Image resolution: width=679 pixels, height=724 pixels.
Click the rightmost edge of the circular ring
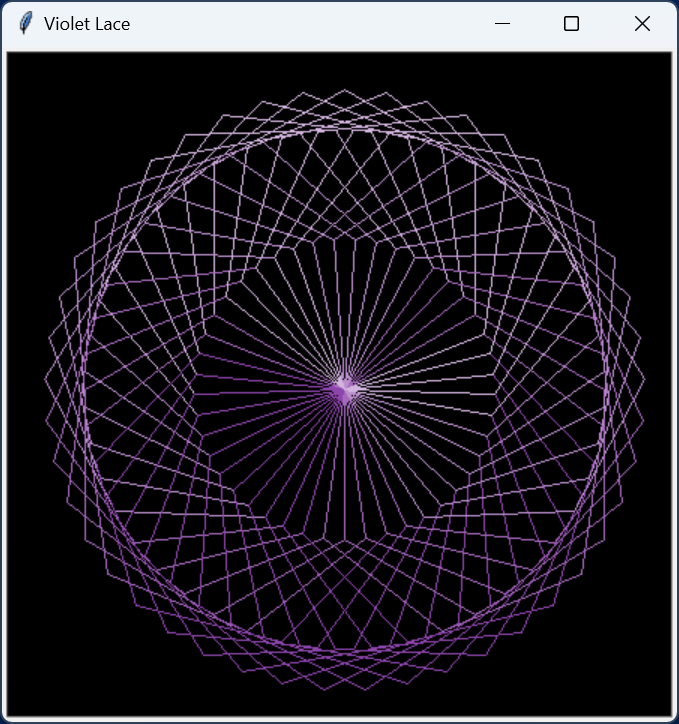[606, 389]
